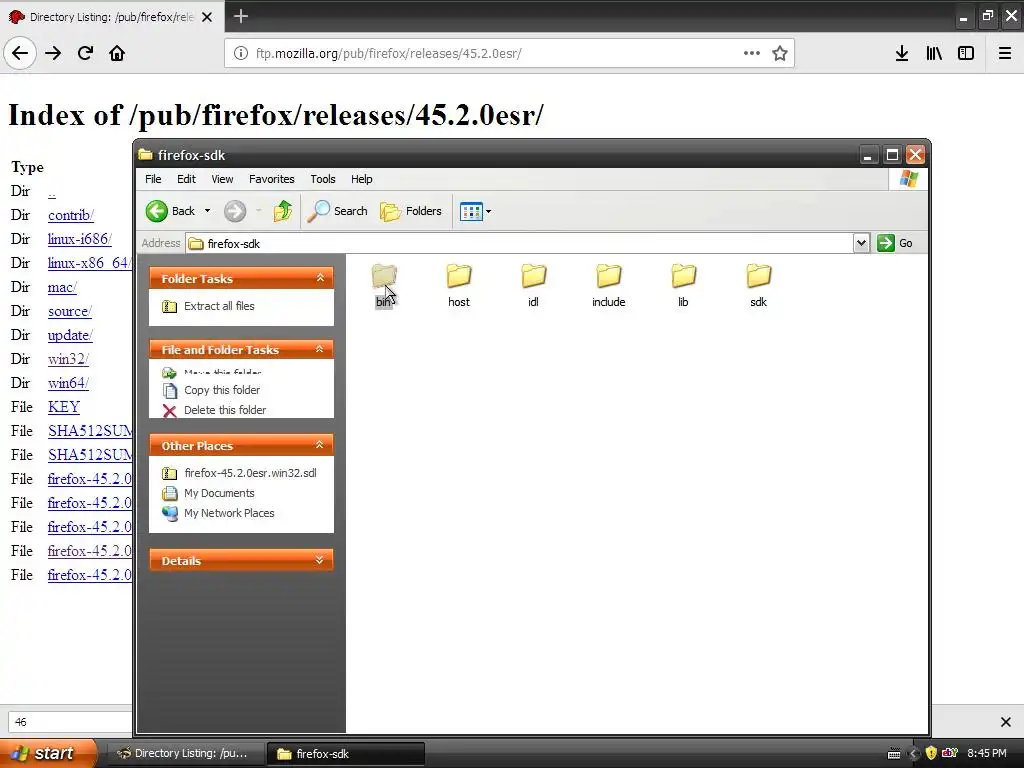This screenshot has width=1024, height=768.
Task: Click the Explorer Forward arrow button
Action: pyautogui.click(x=235, y=211)
